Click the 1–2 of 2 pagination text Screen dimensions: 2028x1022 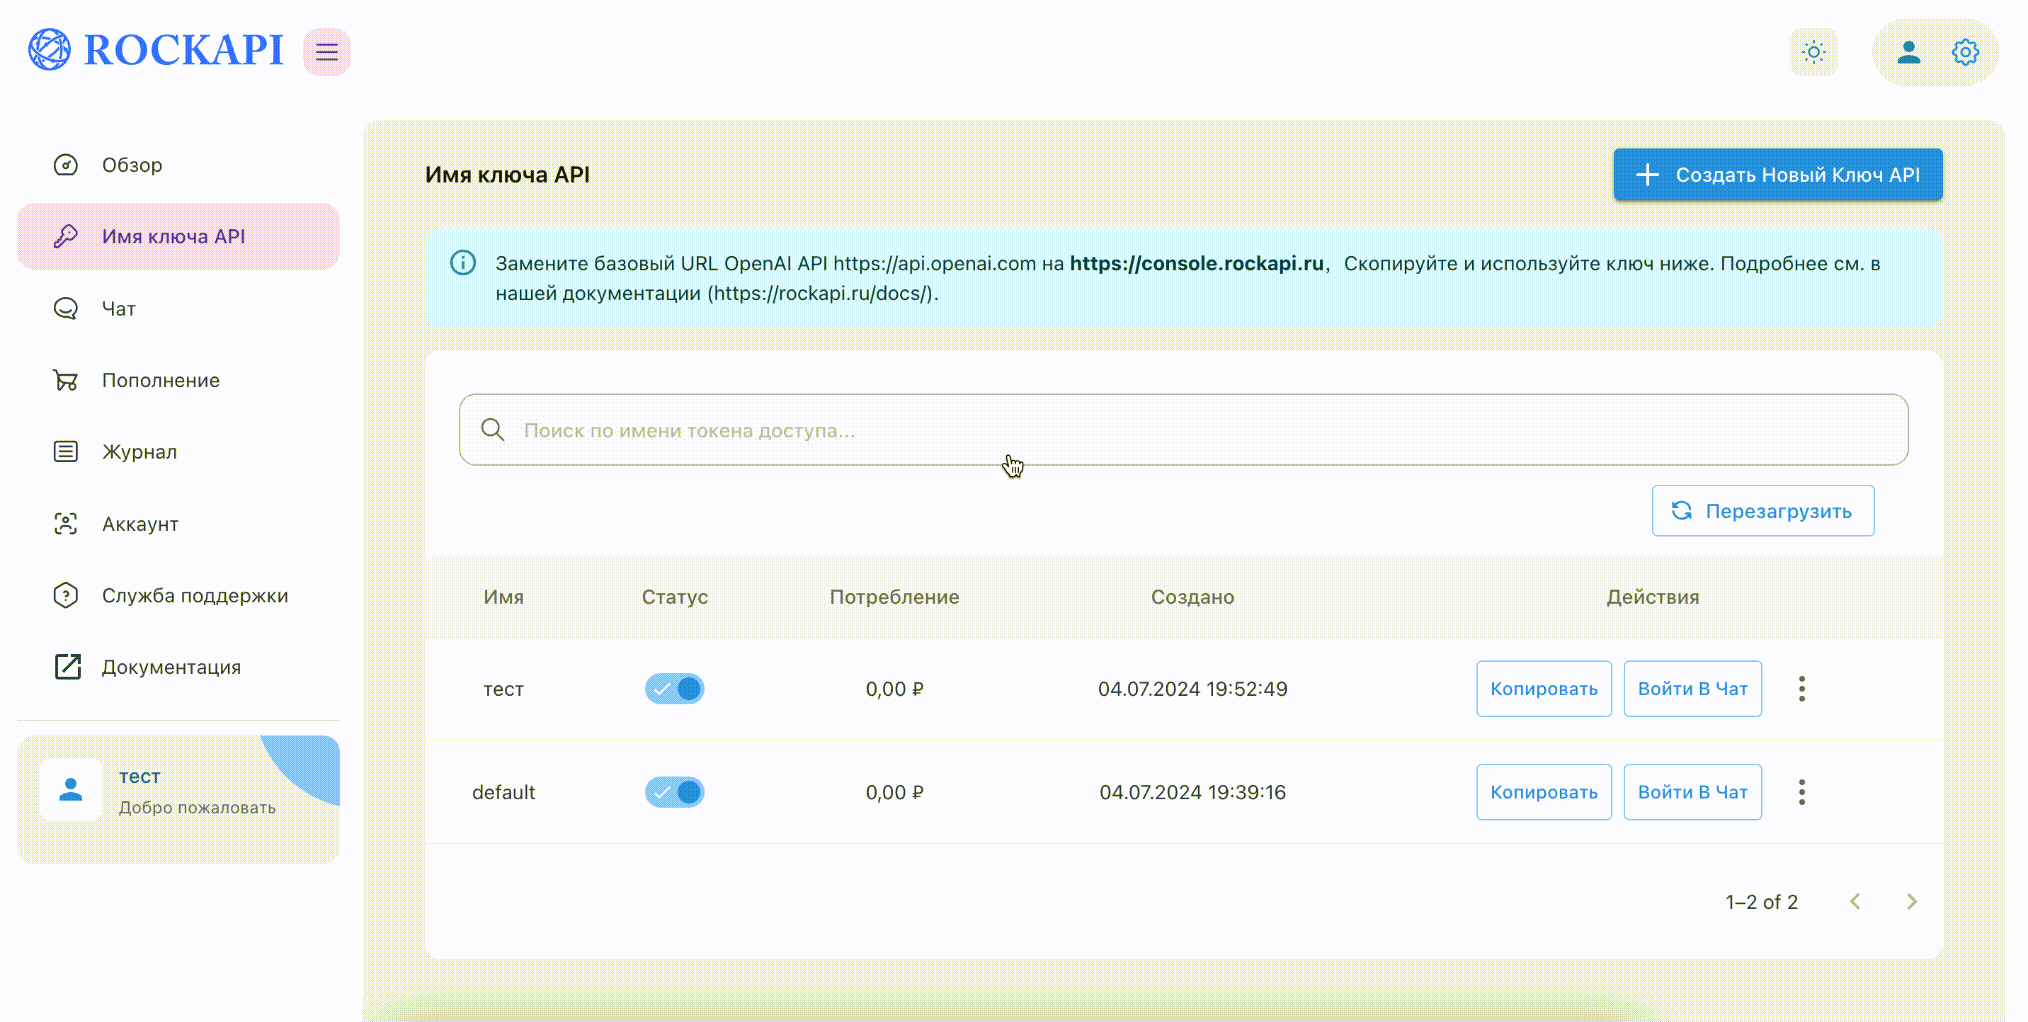point(1762,902)
